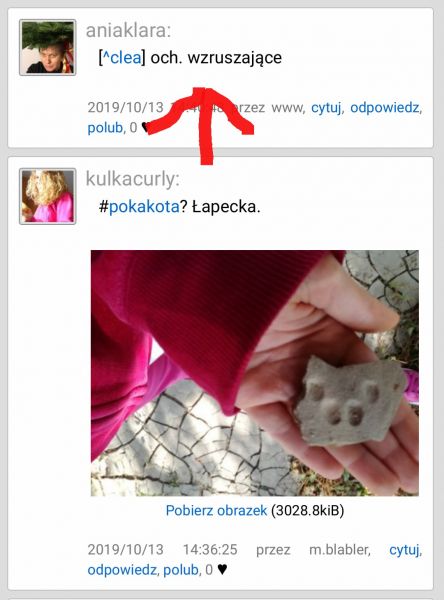Viewport: 444px width, 600px height.
Task: Click heart icon in kulkacurly's post
Action: pyautogui.click(x=222, y=570)
